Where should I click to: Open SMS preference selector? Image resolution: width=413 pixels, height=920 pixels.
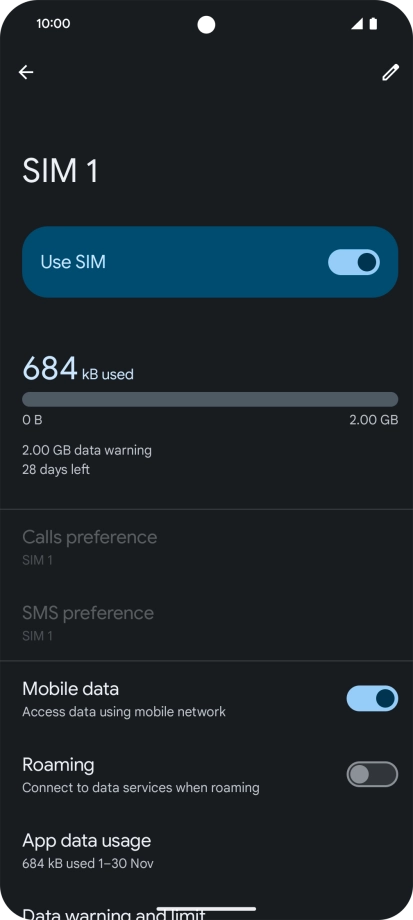[206, 623]
